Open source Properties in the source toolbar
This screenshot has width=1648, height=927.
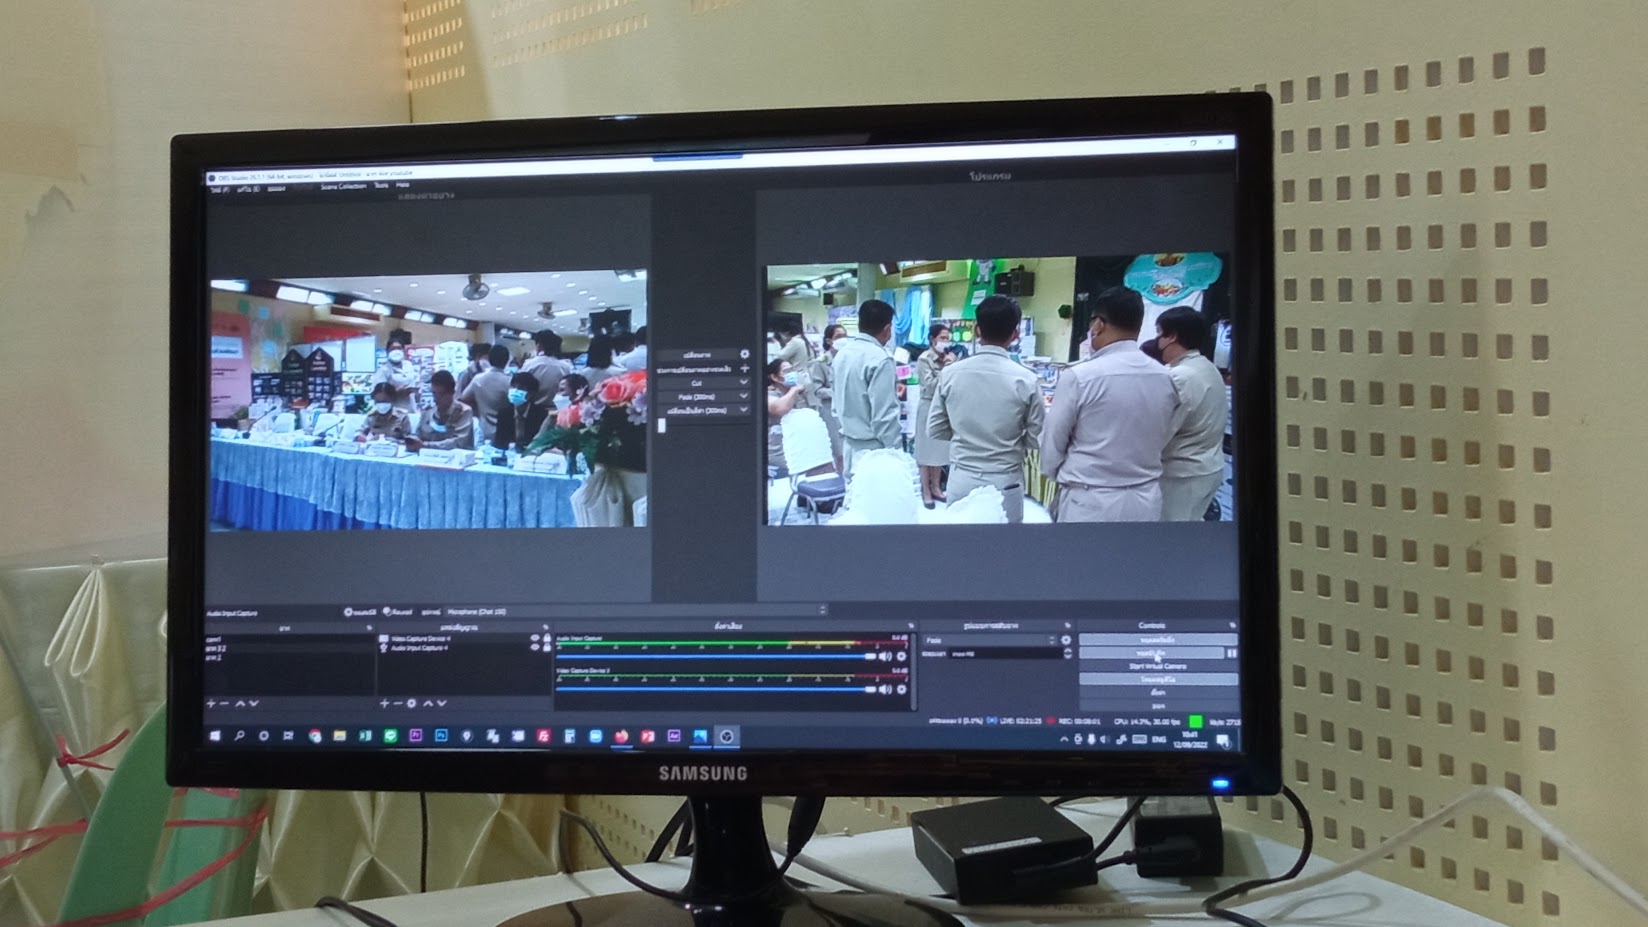[361, 612]
